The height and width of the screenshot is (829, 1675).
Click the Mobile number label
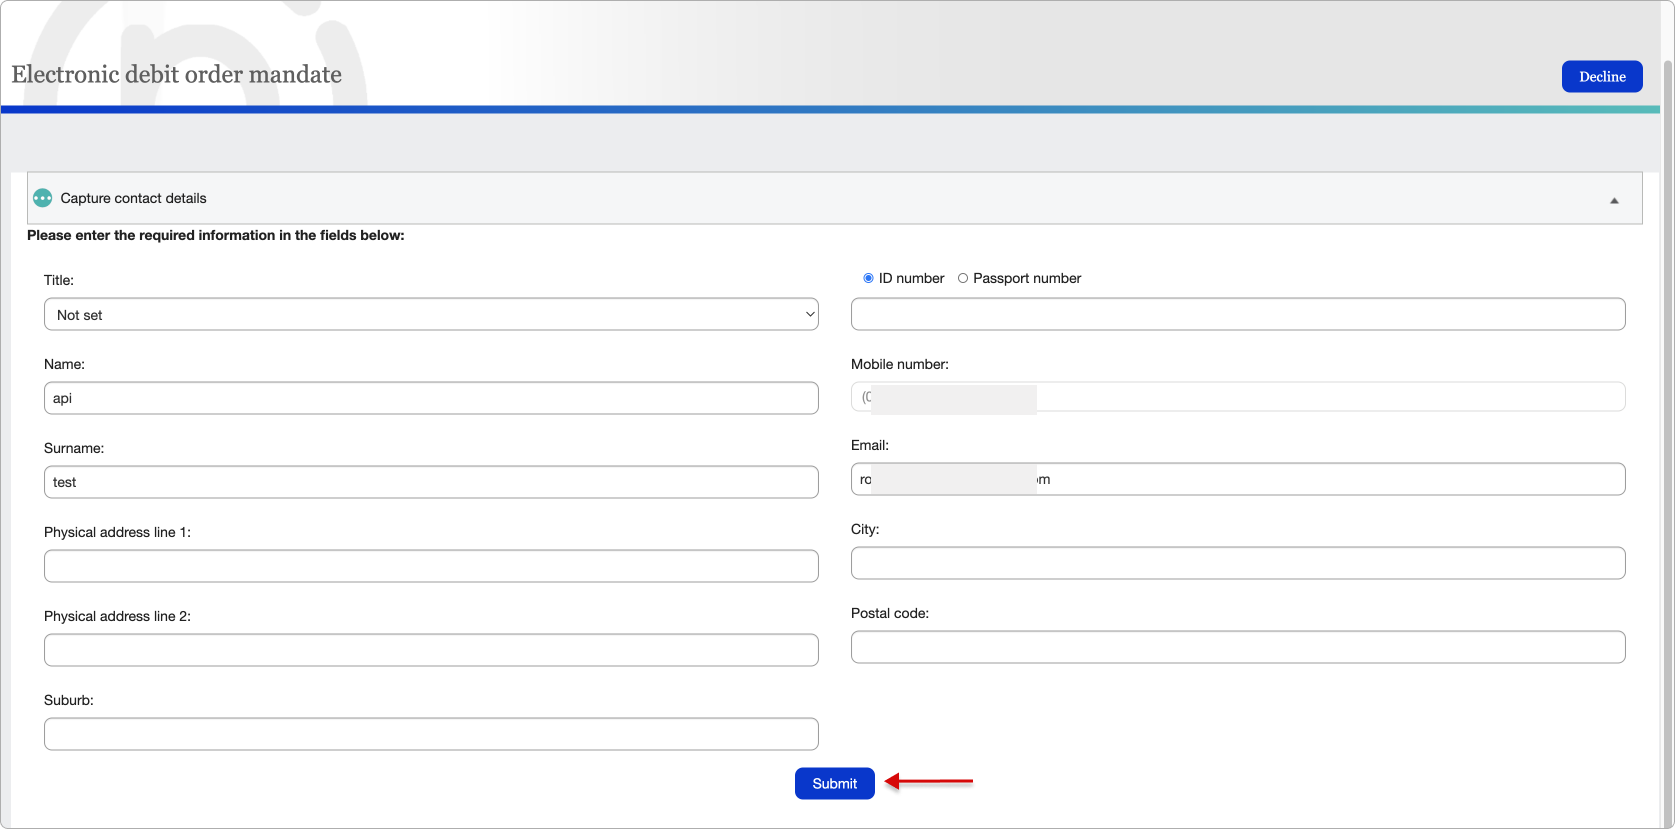pos(900,364)
